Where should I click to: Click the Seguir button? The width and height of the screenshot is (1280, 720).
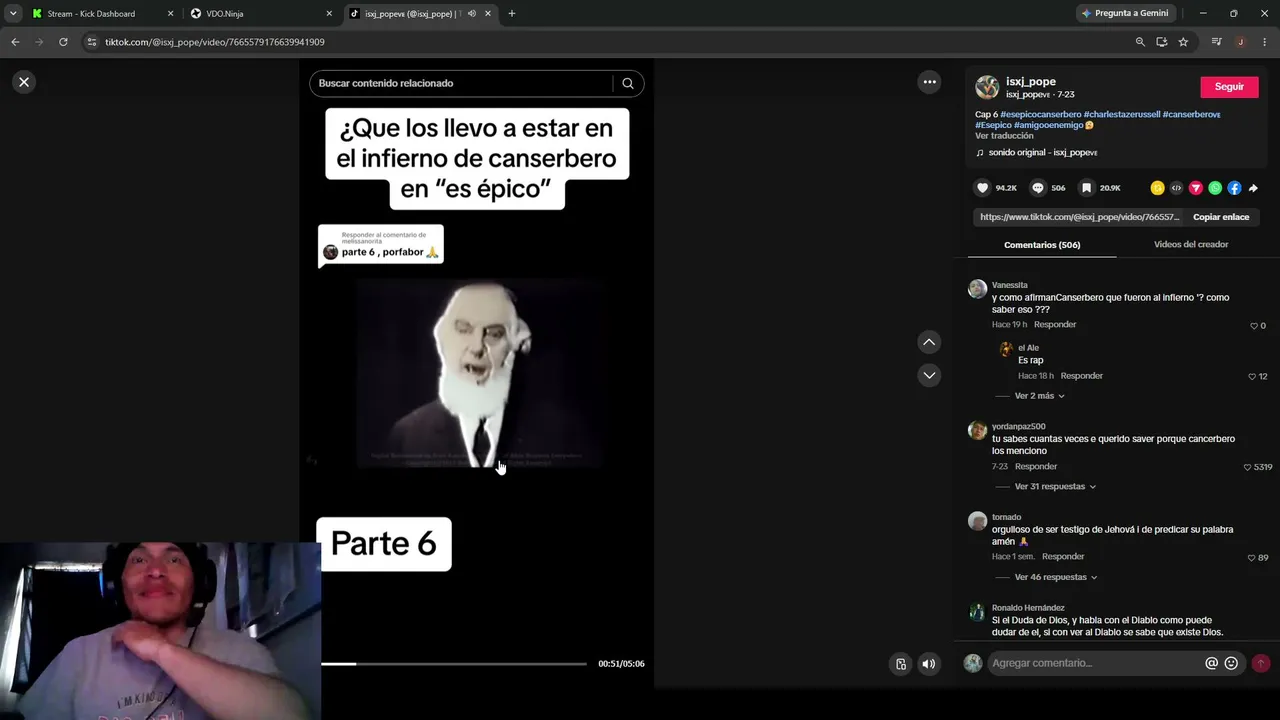point(1229,87)
